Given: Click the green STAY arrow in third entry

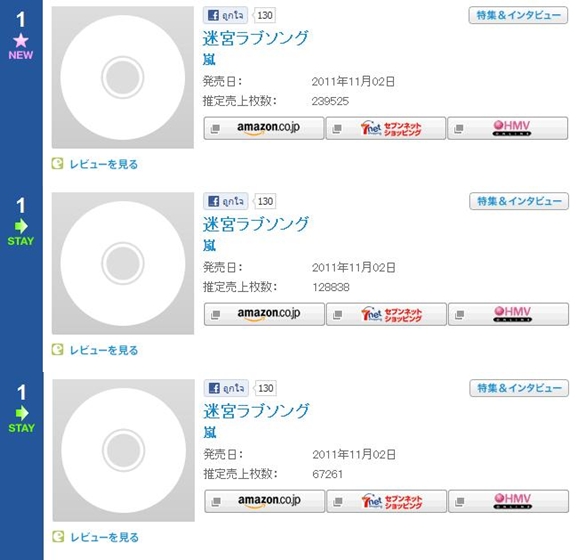Looking at the screenshot, I should [22, 413].
